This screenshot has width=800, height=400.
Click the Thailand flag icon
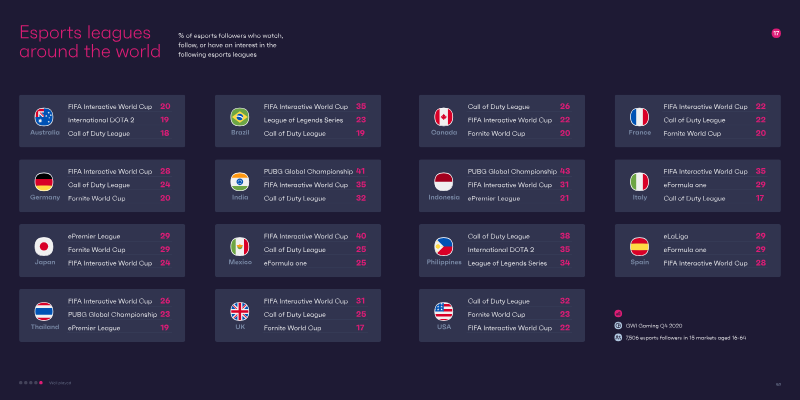pyautogui.click(x=44, y=312)
